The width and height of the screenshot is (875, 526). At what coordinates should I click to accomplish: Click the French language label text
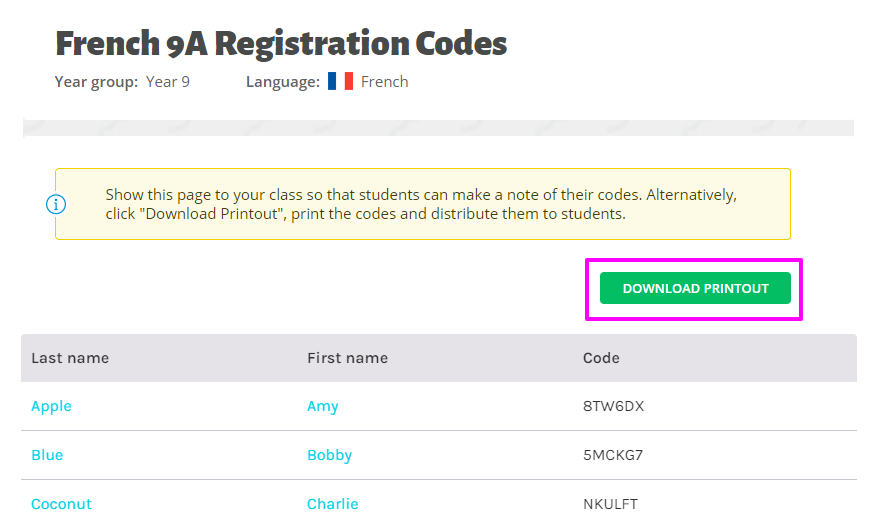tap(384, 82)
